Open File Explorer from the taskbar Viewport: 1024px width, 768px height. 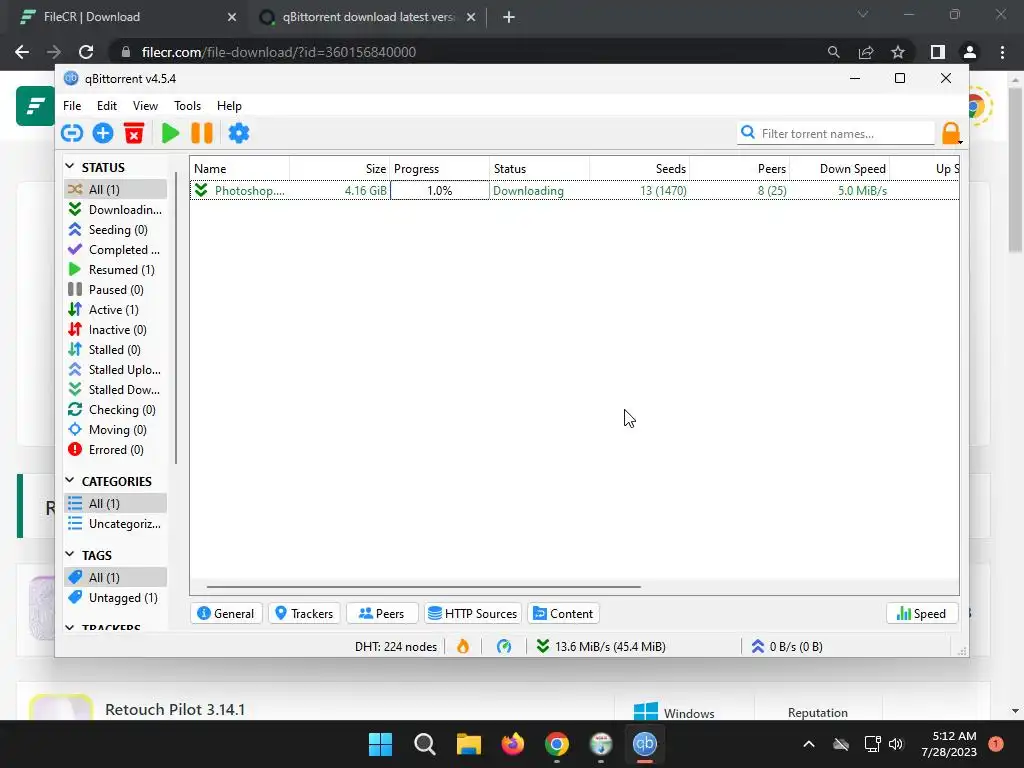coord(468,744)
